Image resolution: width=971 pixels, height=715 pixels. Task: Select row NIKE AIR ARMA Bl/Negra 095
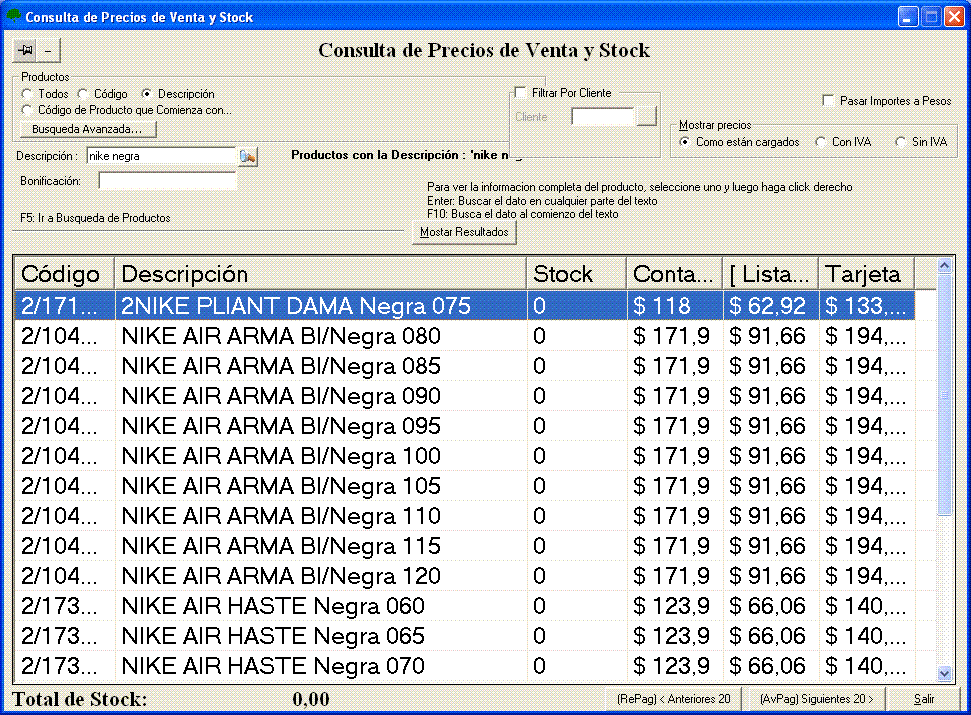464,426
